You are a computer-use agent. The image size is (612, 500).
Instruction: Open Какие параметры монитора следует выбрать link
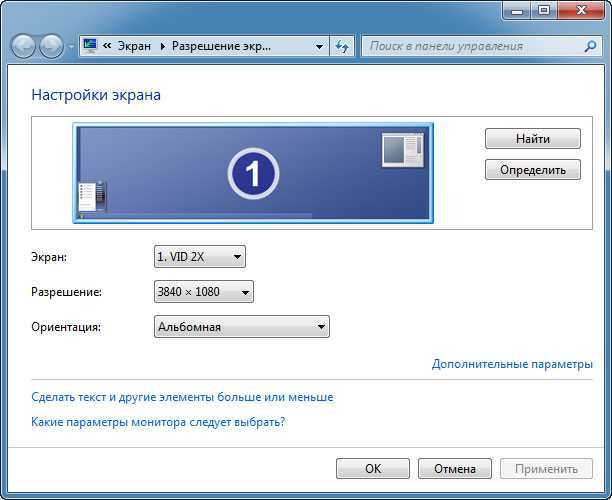pyautogui.click(x=158, y=422)
